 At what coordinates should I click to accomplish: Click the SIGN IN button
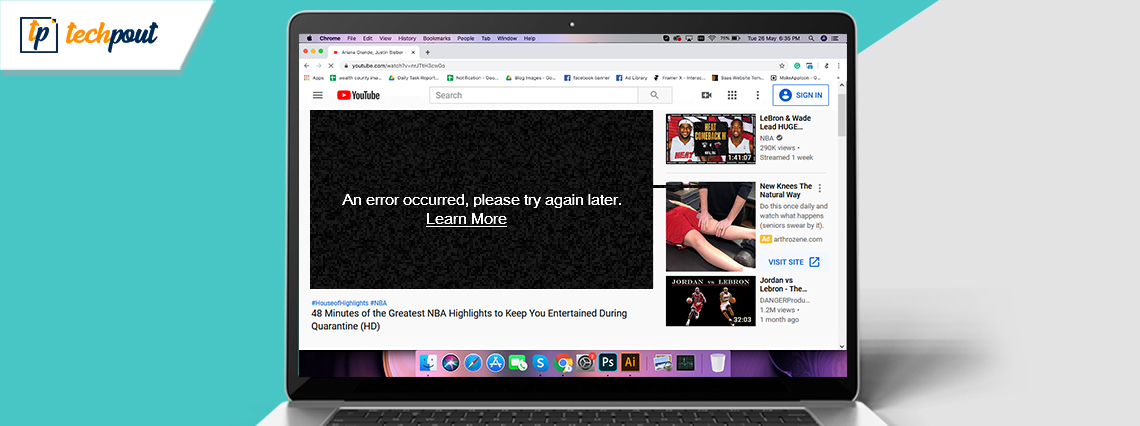click(x=800, y=95)
